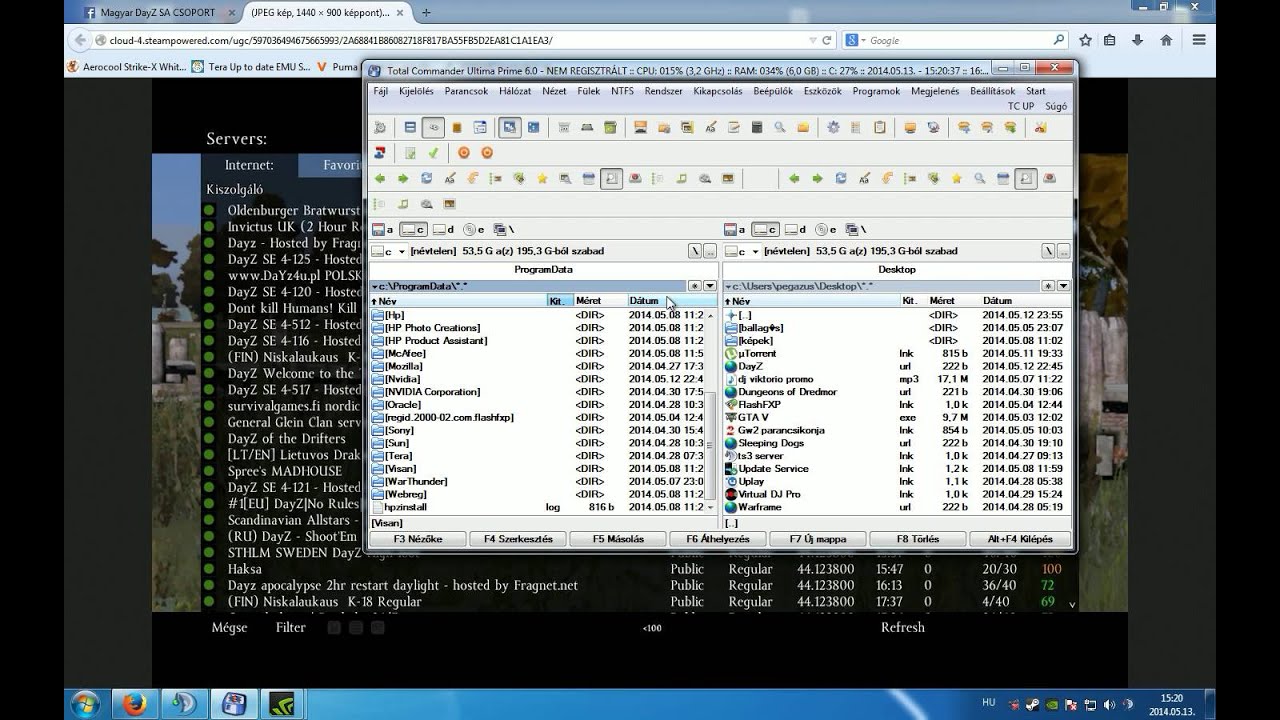
Task: Click the notepad icon beside the green checkmark
Action: 410,153
